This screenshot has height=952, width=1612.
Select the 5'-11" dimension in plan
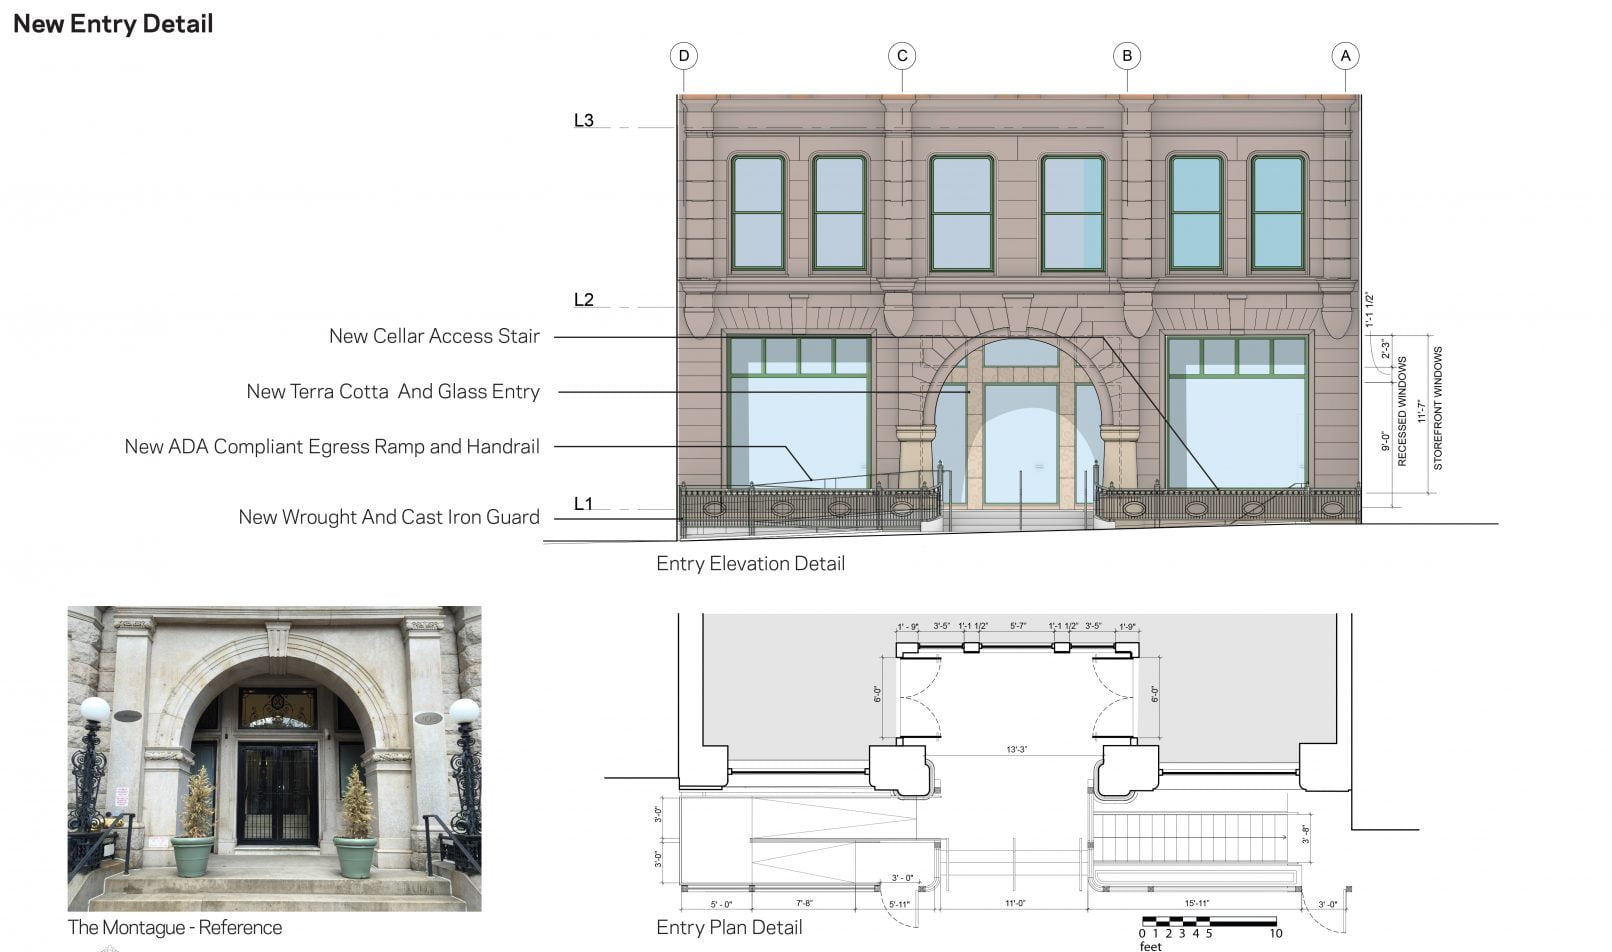(899, 903)
